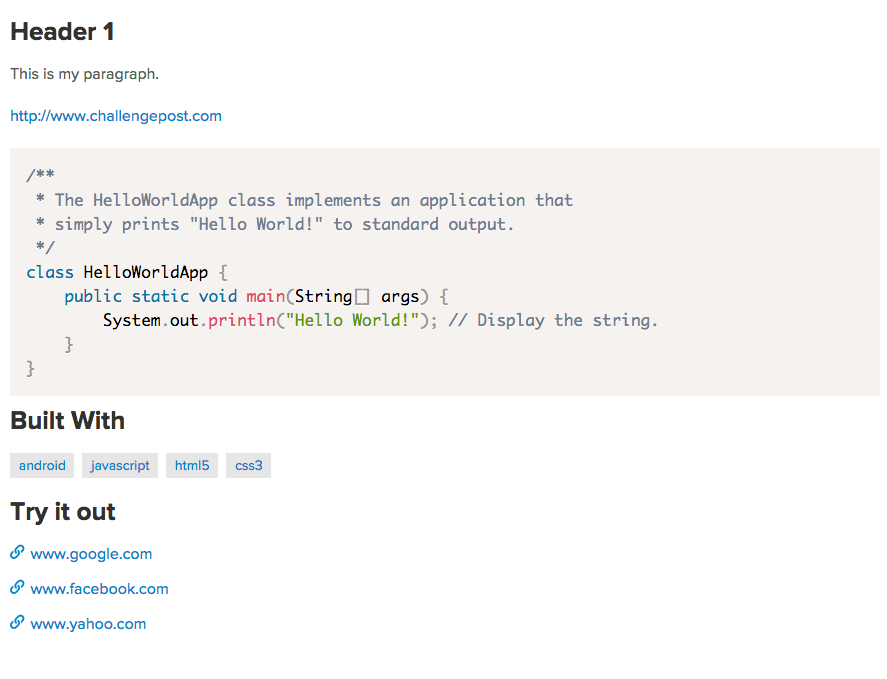Select the javascript tag
This screenshot has height=679, width=887.
[120, 465]
